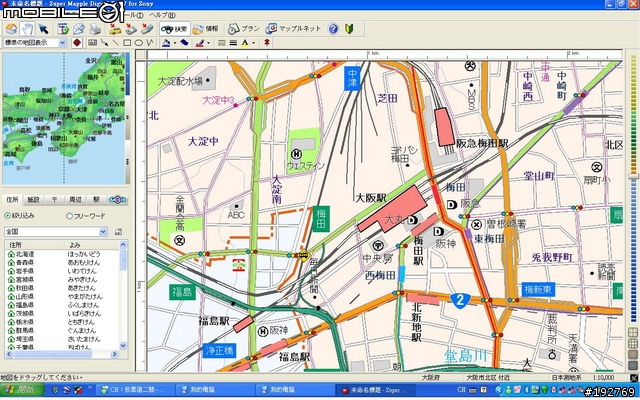Click the small icon beside 全国 dropdown
640x400 pixels.
[118, 232]
